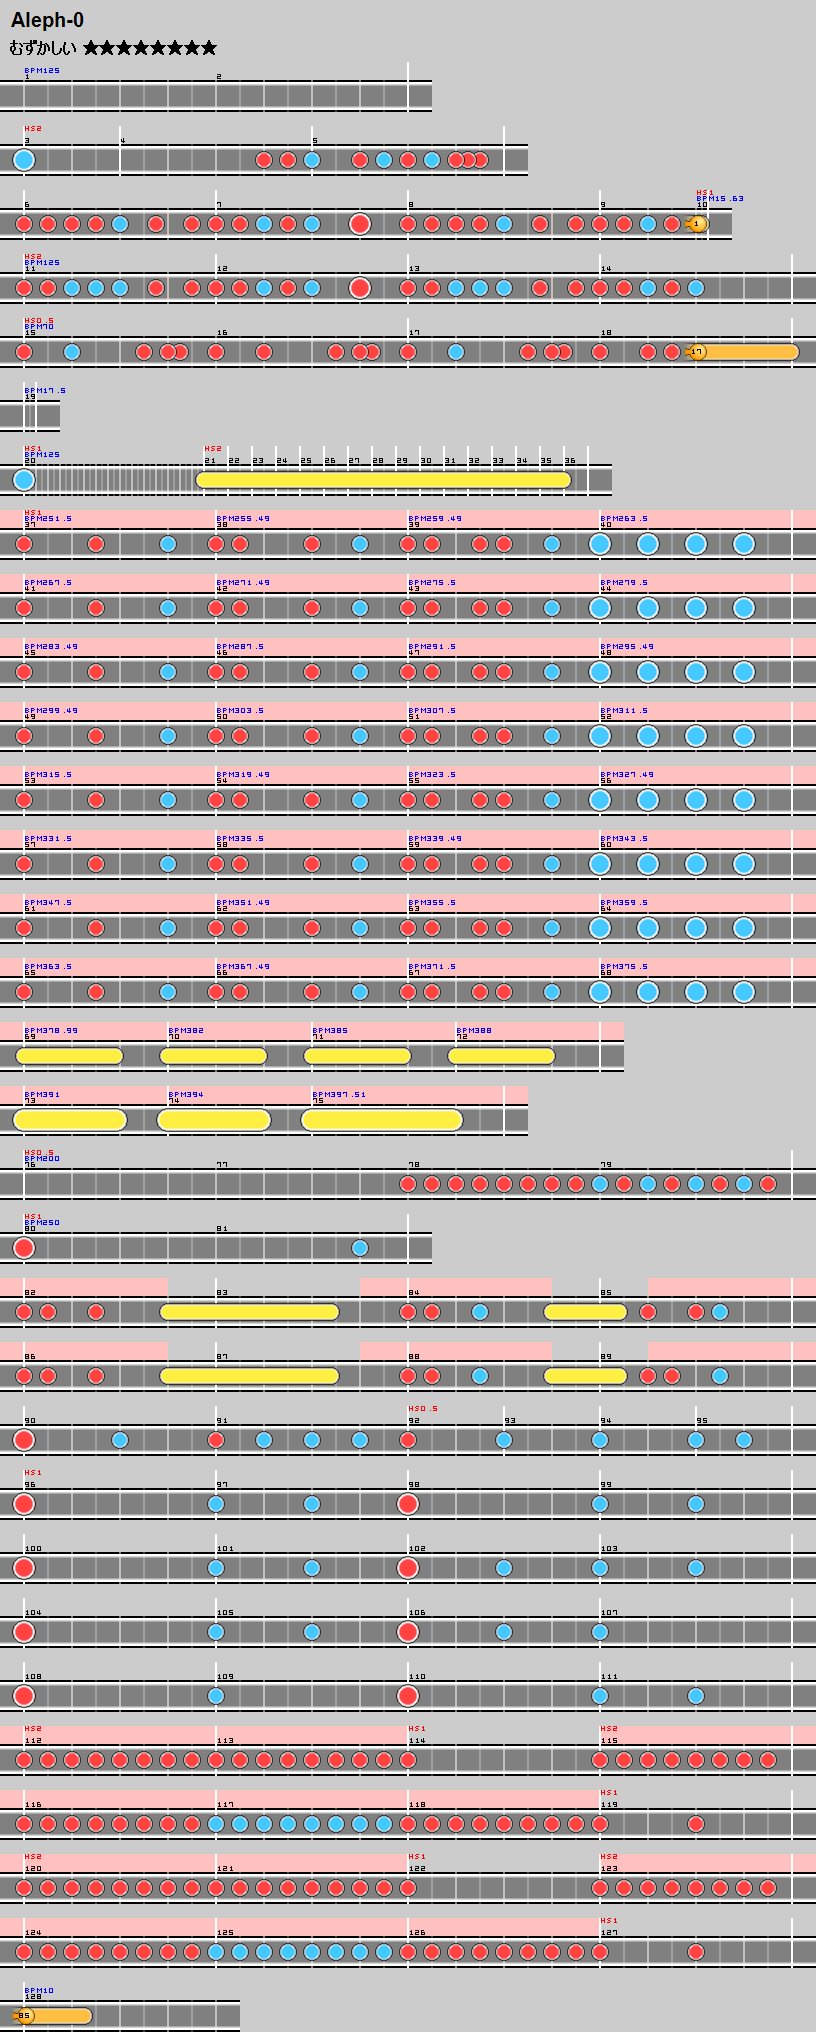This screenshot has height=2032, width=816.
Task: Select the large blue note at measure 20
Action: [x=24, y=480]
